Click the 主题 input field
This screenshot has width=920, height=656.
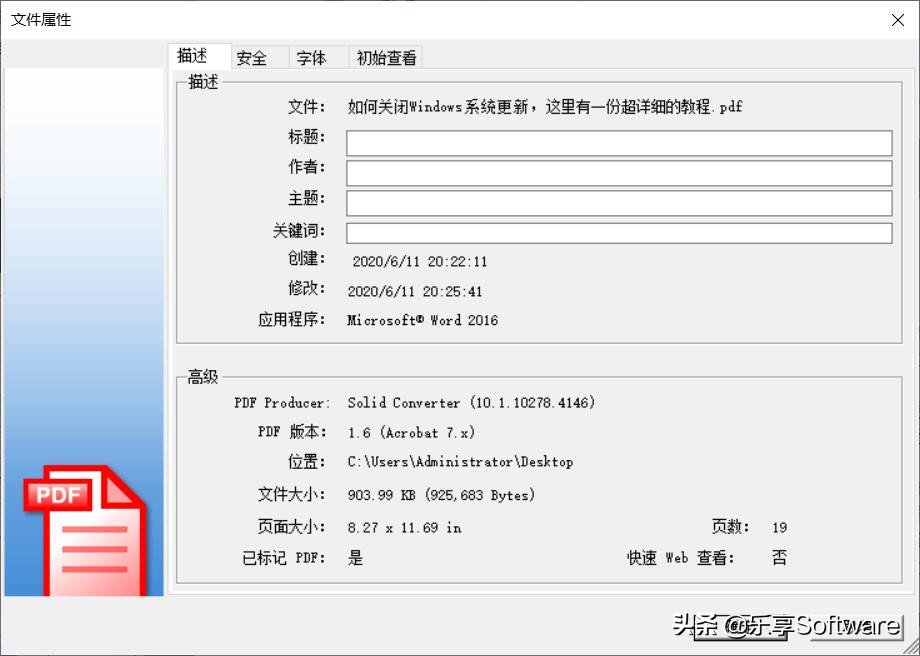click(619, 203)
